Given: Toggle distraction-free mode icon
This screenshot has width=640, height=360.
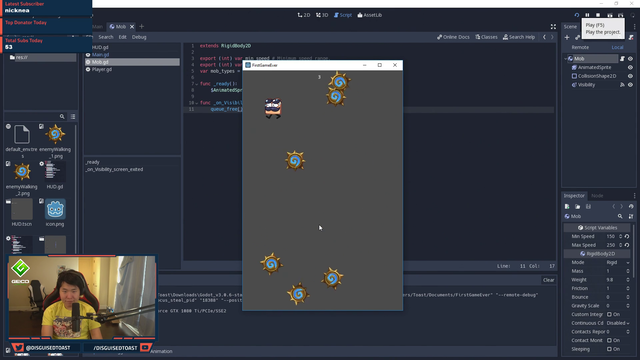Looking at the screenshot, I should click(553, 27).
